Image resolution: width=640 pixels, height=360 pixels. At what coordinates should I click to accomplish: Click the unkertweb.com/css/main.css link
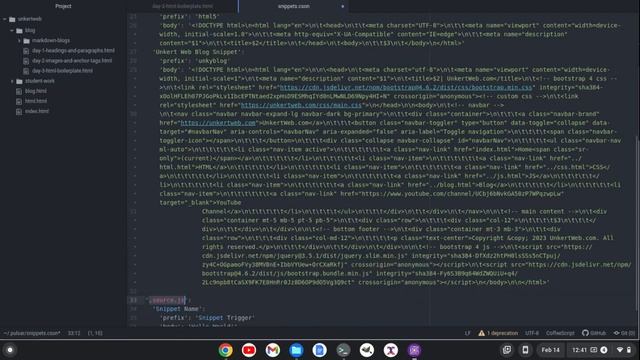click(301, 105)
